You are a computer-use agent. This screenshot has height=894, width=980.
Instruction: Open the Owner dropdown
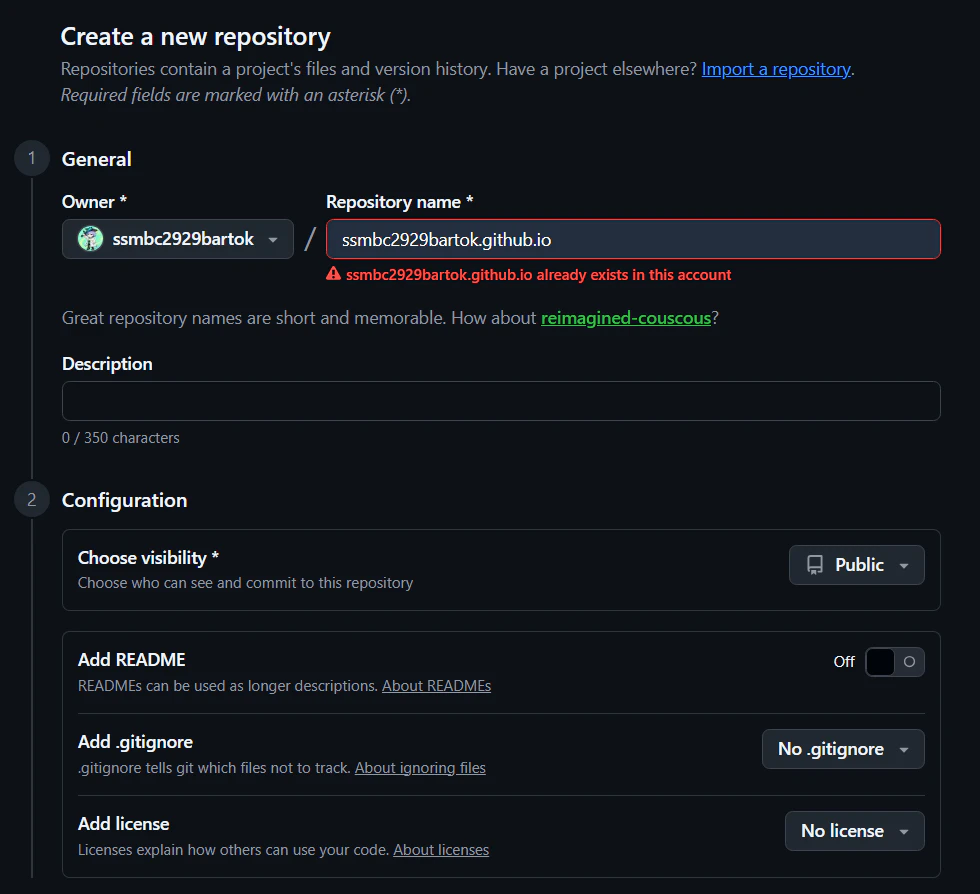[x=178, y=239]
